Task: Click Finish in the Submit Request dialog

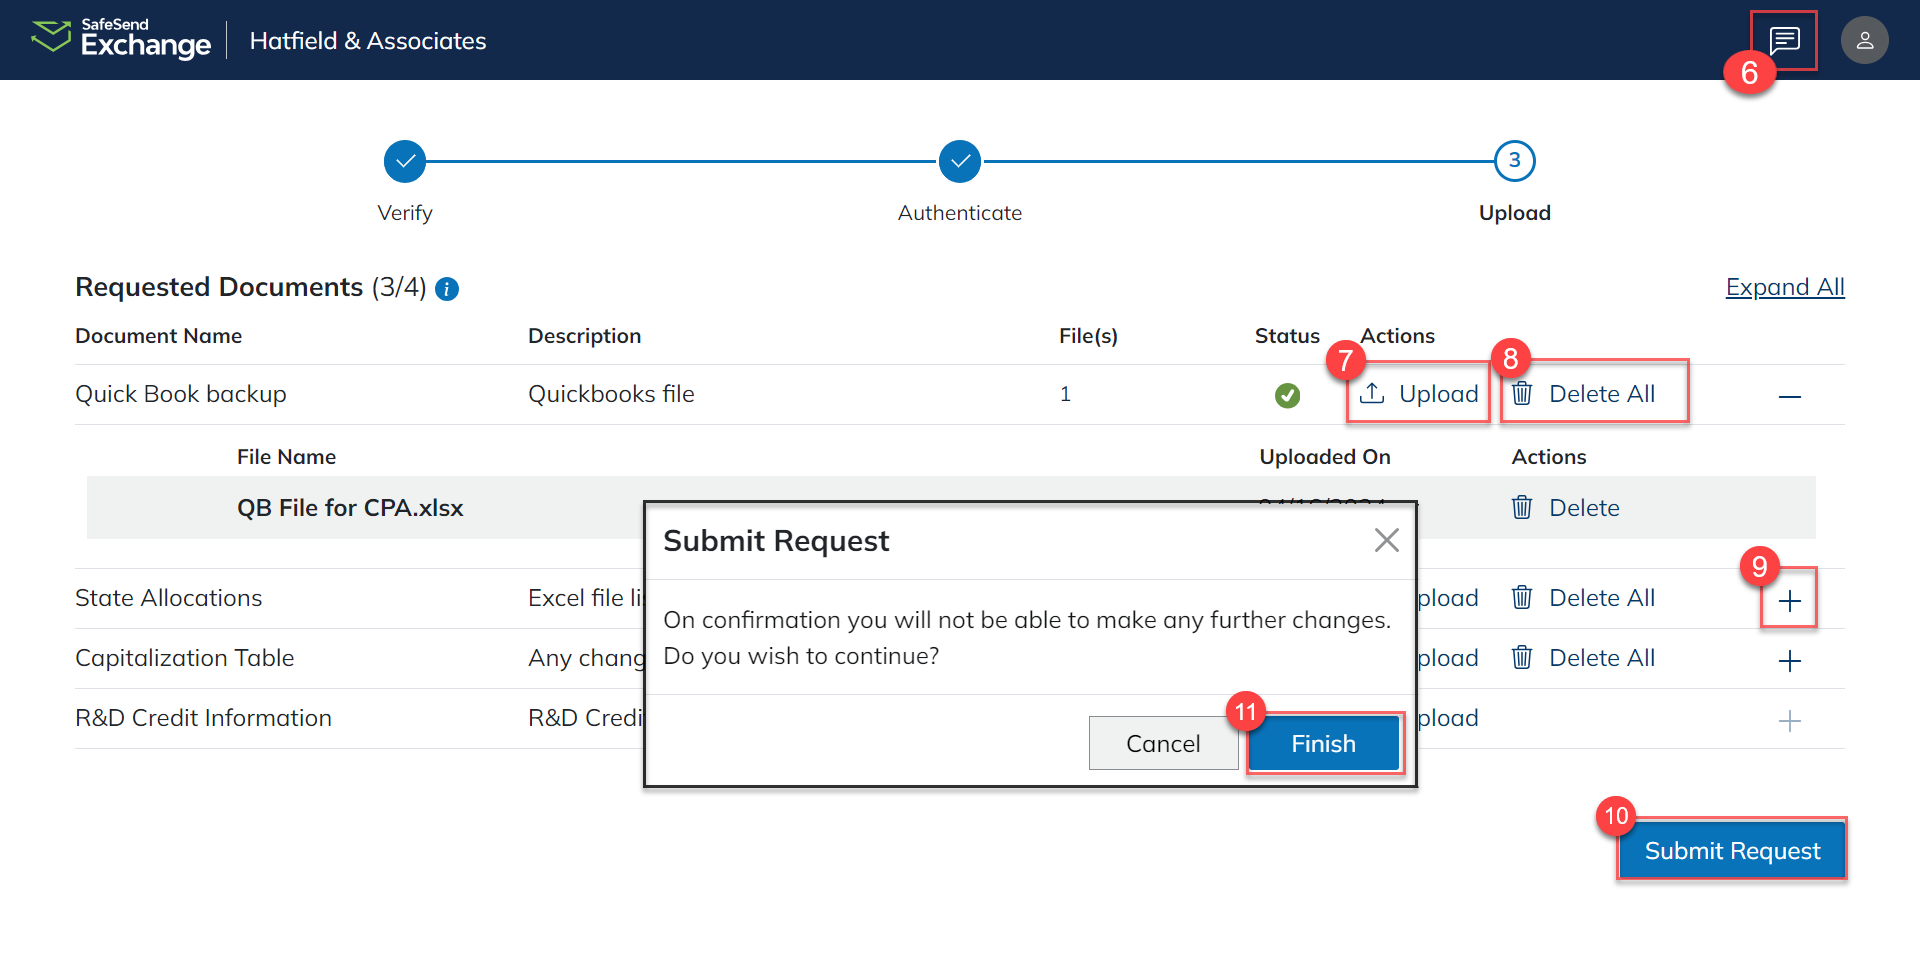Action: [1322, 743]
